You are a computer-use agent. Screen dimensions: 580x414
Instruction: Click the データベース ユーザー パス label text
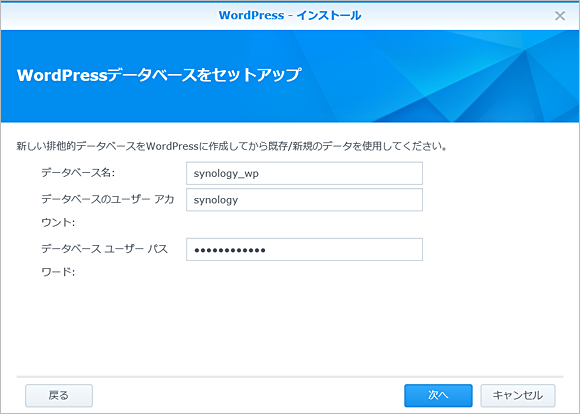(105, 249)
